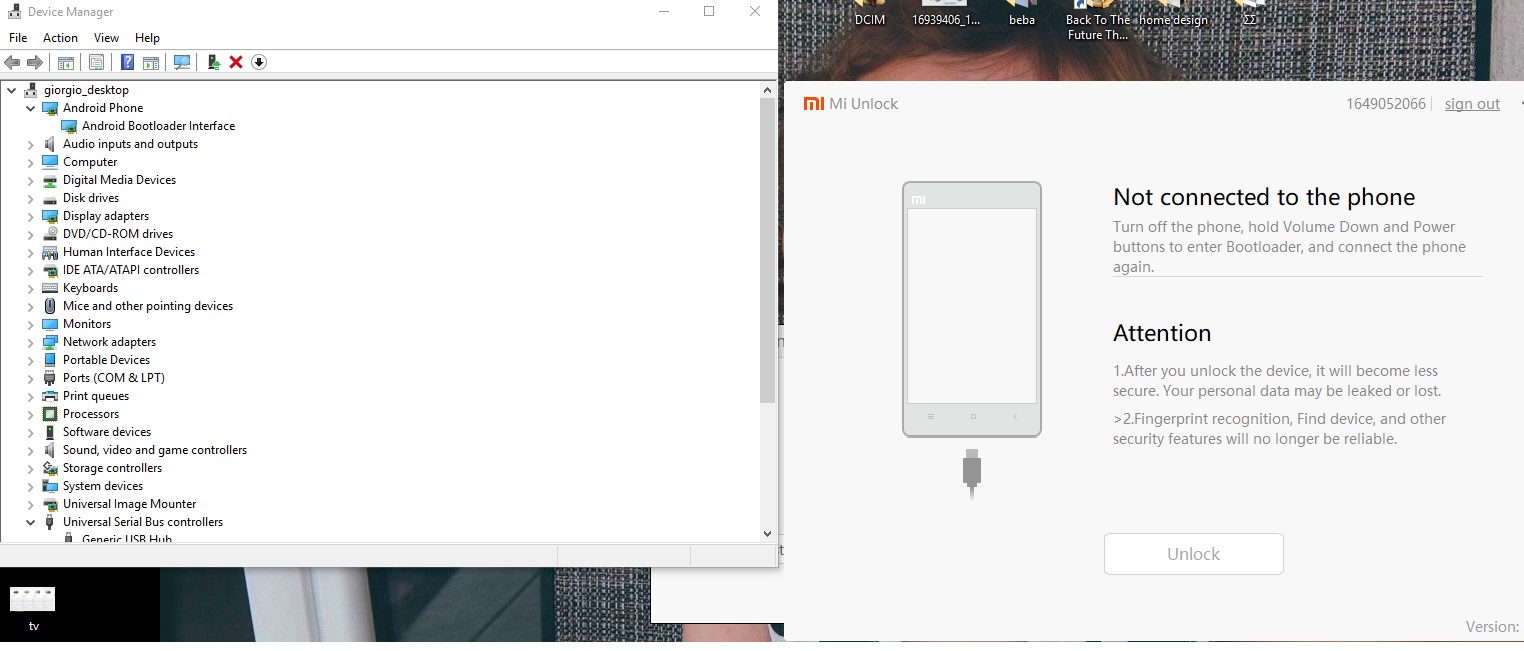Expand the Display adapters node
Screen dimensions: 1524x651
(31, 216)
